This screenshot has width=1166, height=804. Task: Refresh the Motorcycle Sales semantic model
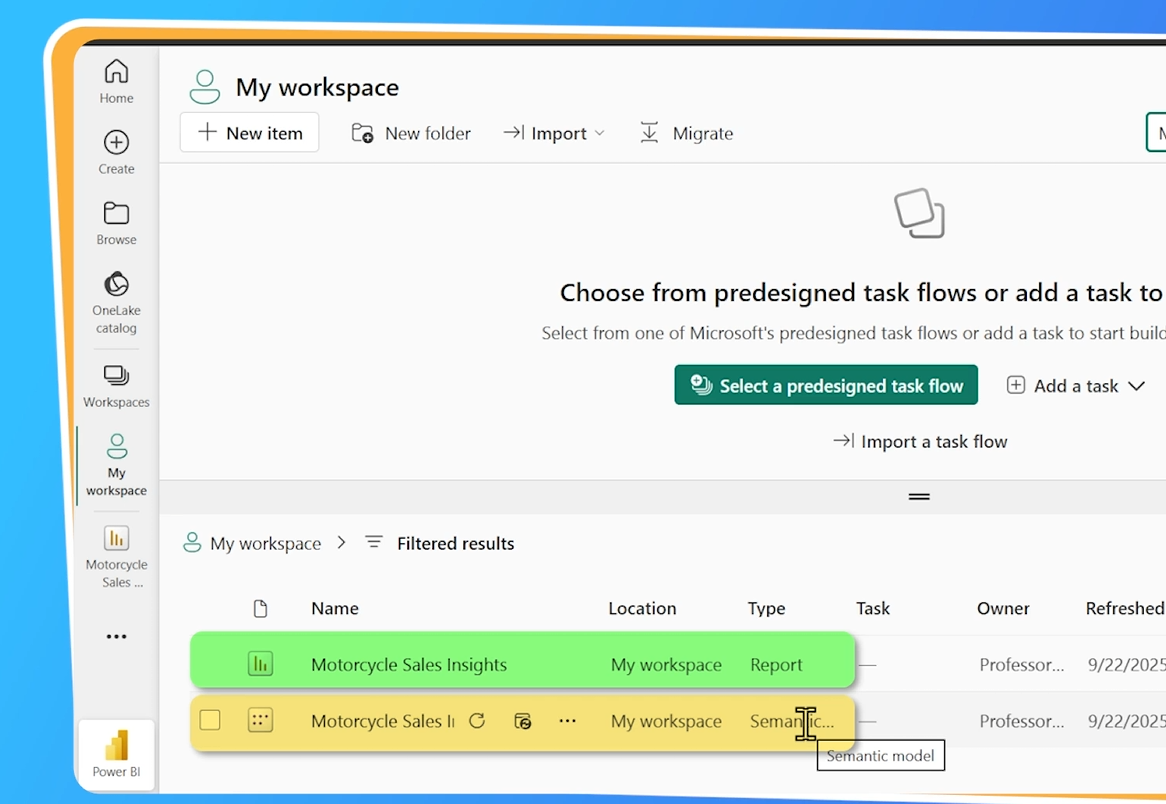pyautogui.click(x=478, y=721)
